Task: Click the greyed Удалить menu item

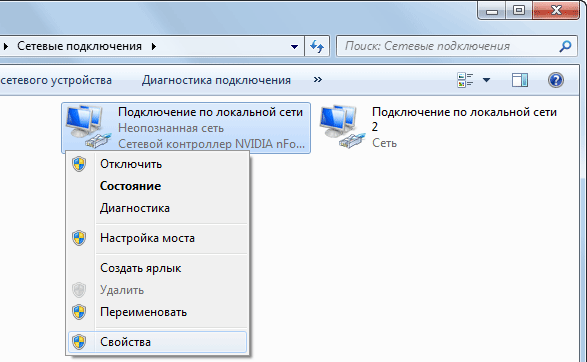Action: point(157,290)
